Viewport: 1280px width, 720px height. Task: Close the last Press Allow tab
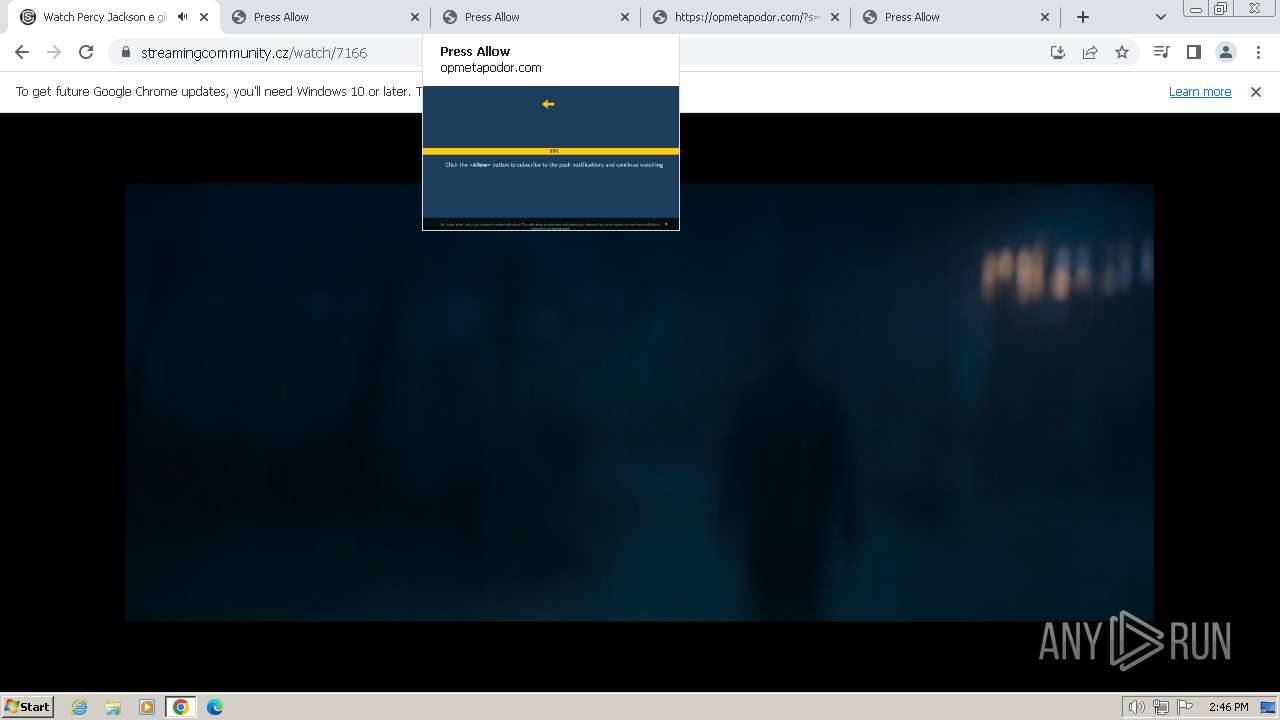click(x=1045, y=17)
